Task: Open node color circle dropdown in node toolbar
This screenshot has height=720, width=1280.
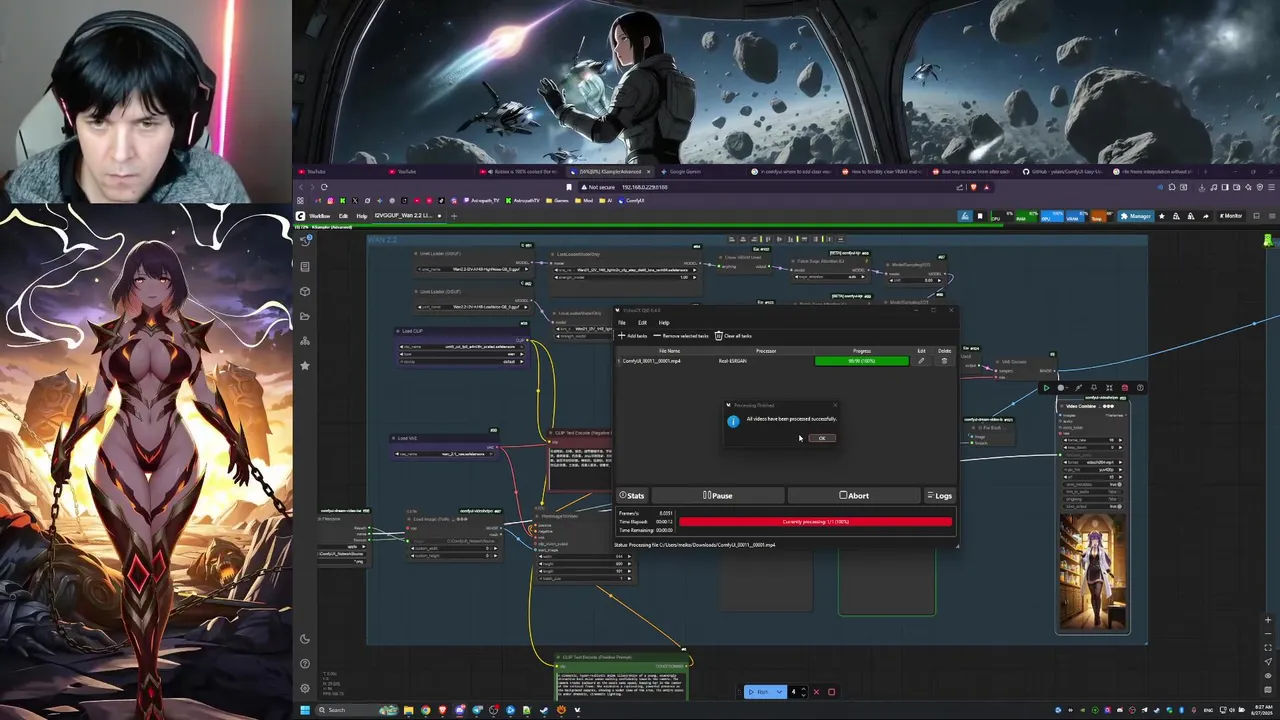Action: [1063, 388]
